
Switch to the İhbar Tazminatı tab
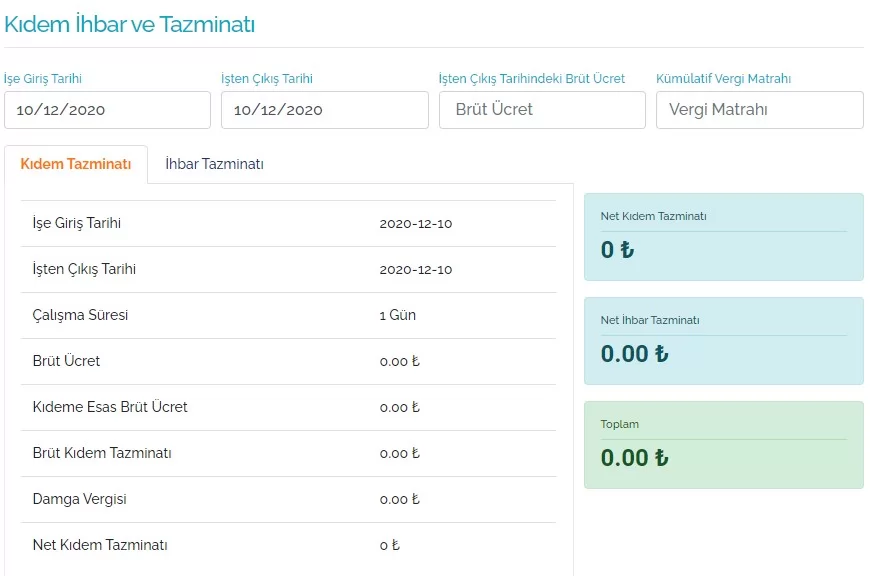[214, 164]
